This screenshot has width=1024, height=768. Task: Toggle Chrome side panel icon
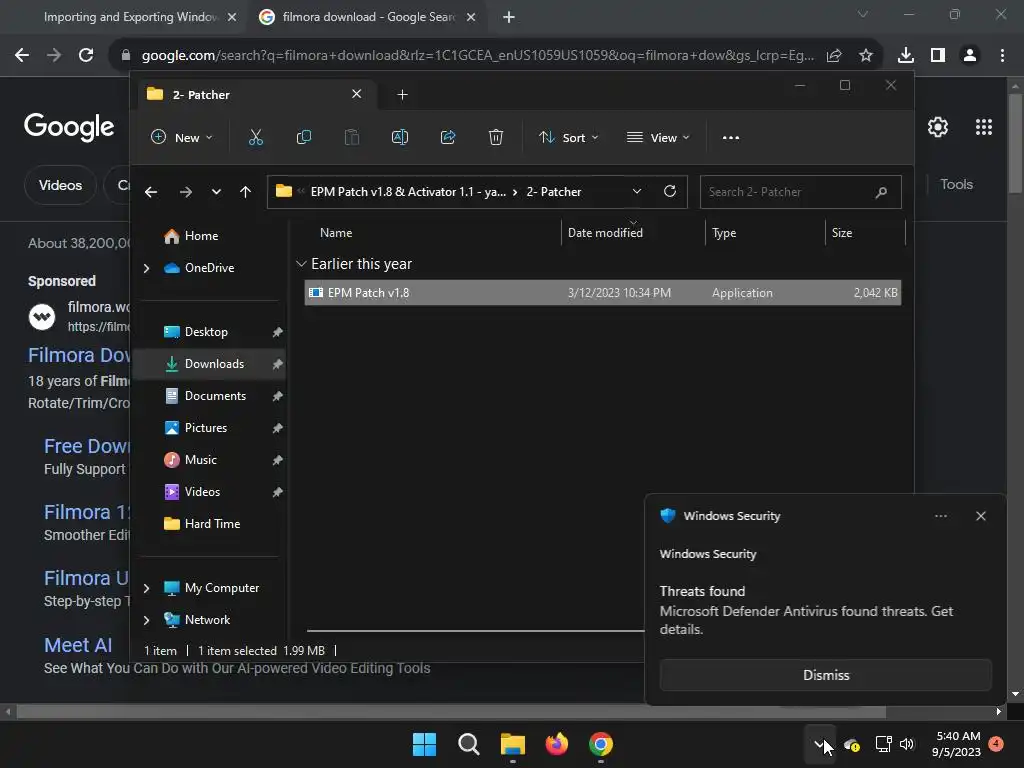click(x=938, y=56)
